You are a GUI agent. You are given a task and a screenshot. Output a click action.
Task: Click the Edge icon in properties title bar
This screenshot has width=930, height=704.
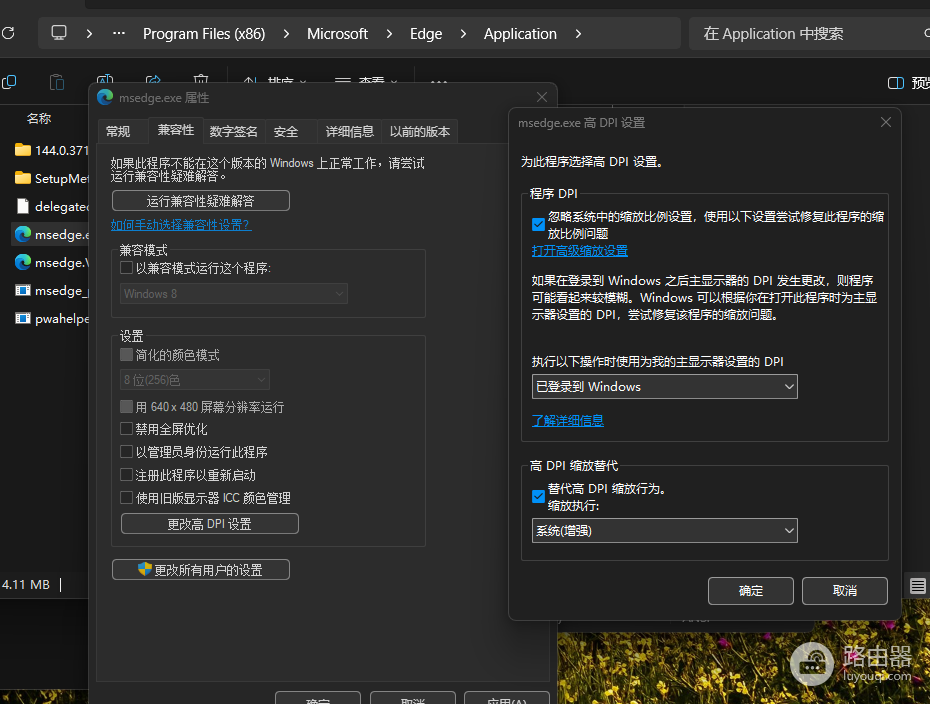pyautogui.click(x=105, y=97)
